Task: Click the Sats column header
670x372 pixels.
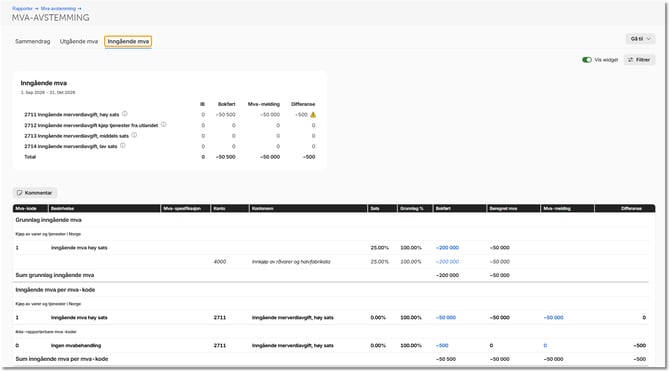Action: (382, 208)
